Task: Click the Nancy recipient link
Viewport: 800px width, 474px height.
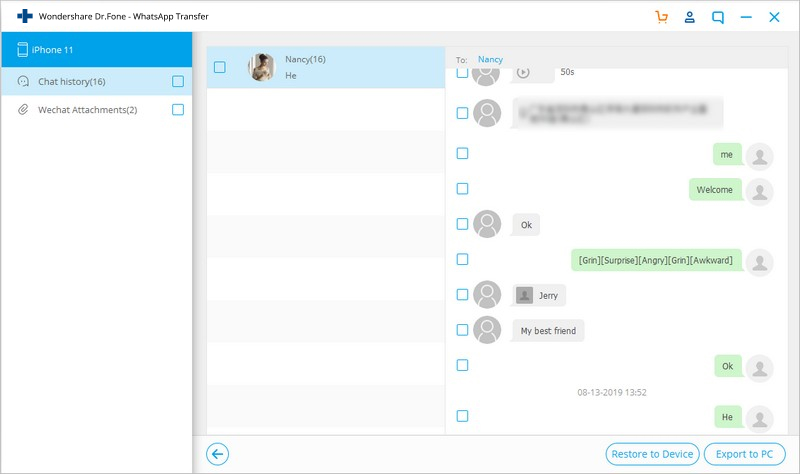Action: 490,60
